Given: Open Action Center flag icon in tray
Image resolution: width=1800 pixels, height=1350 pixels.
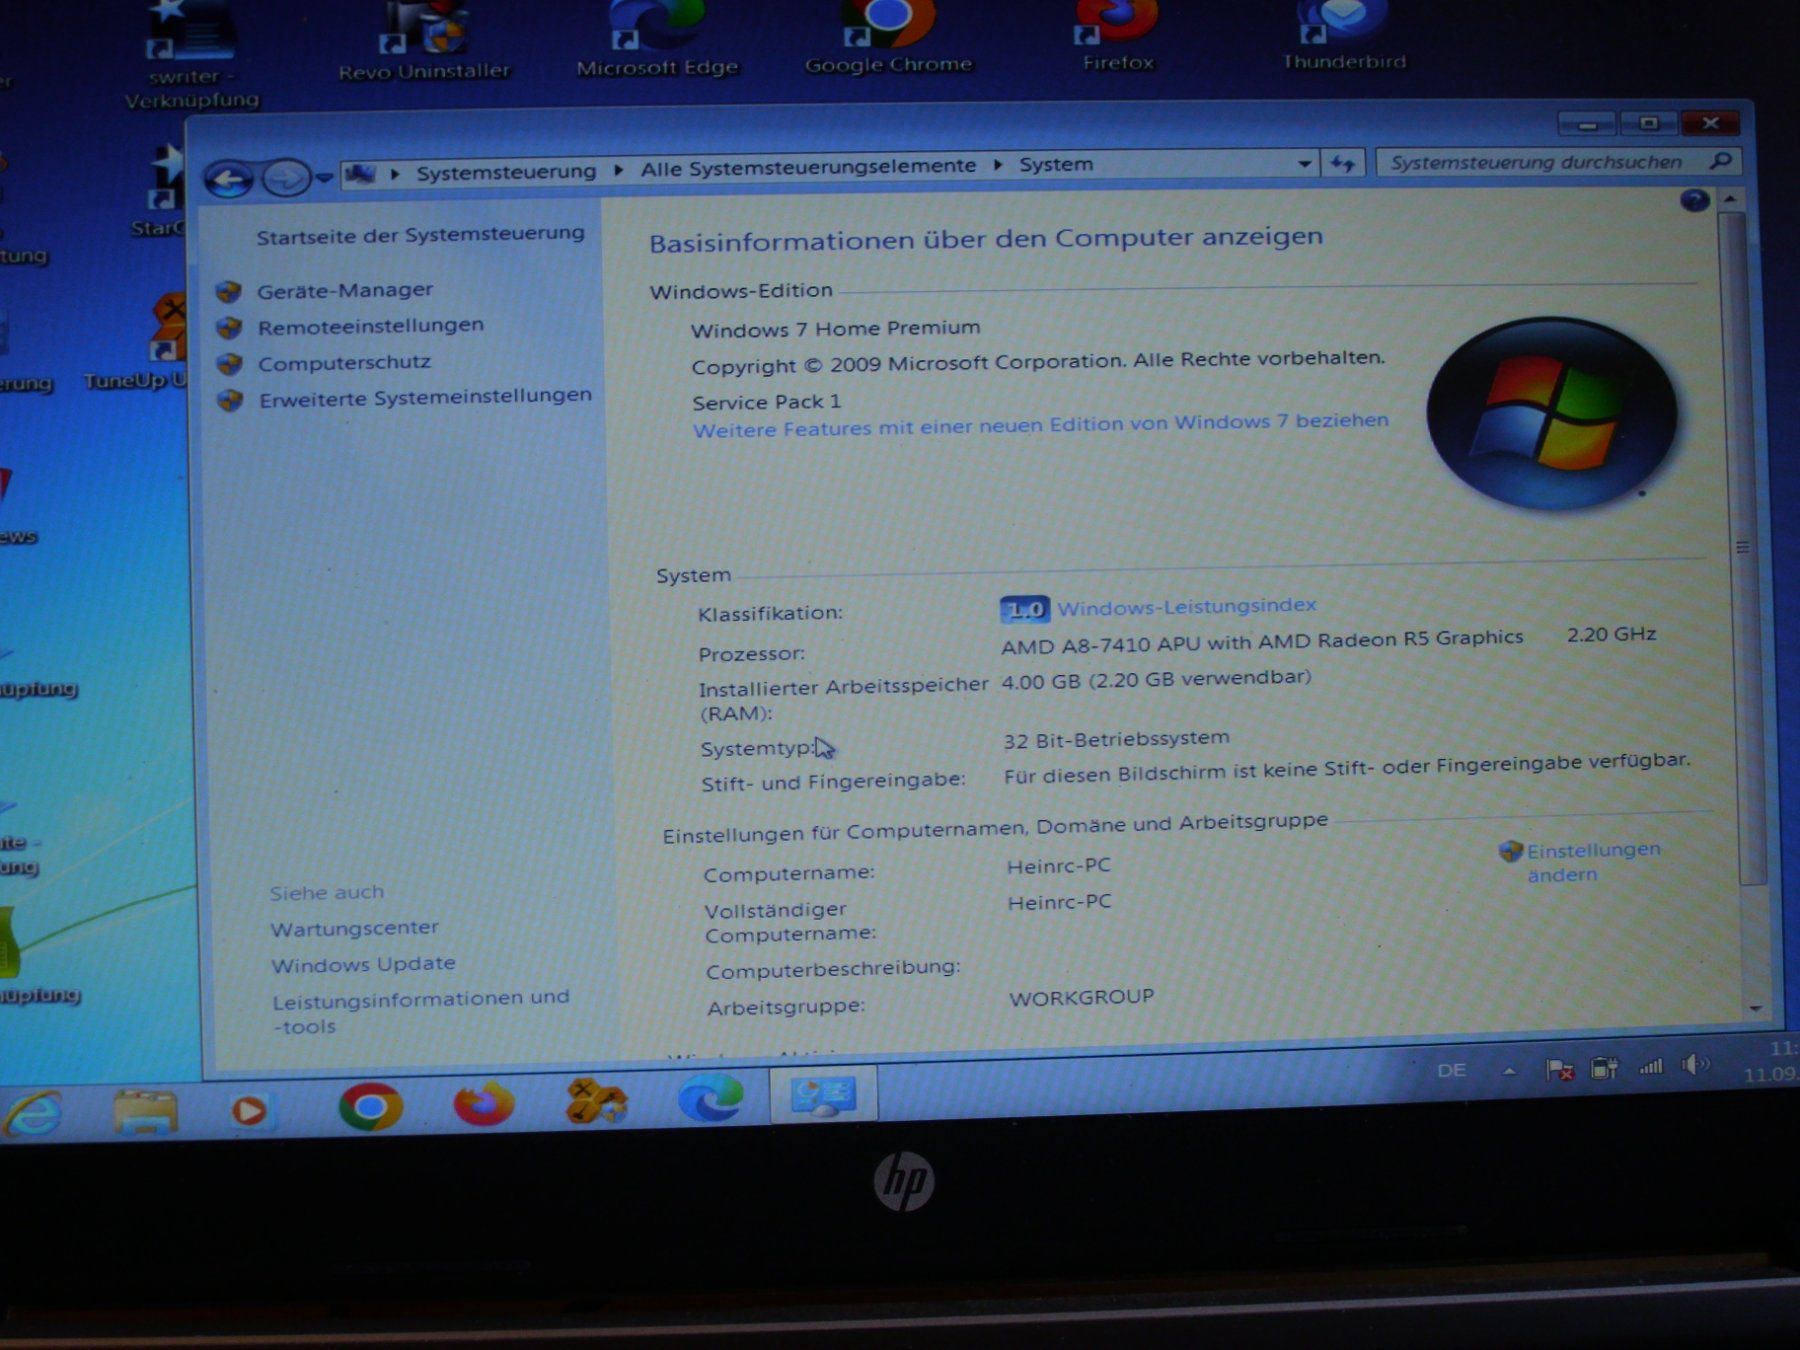Looking at the screenshot, I should tap(1559, 1070).
